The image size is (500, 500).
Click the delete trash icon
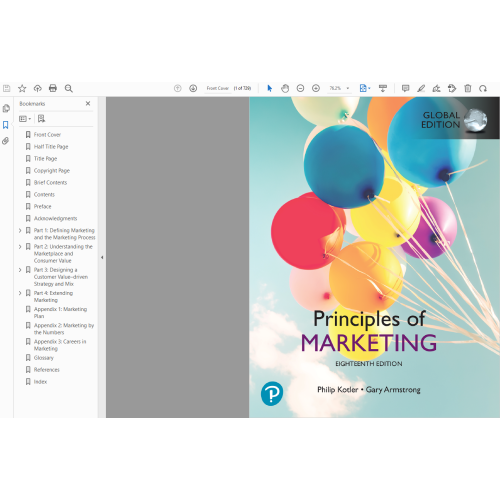(x=468, y=88)
